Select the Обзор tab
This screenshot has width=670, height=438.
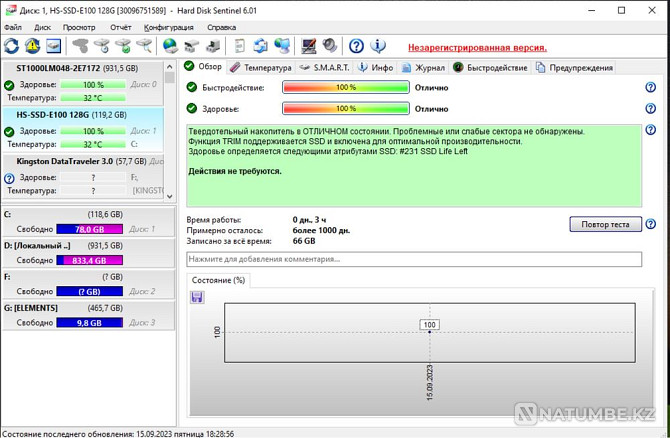203,67
